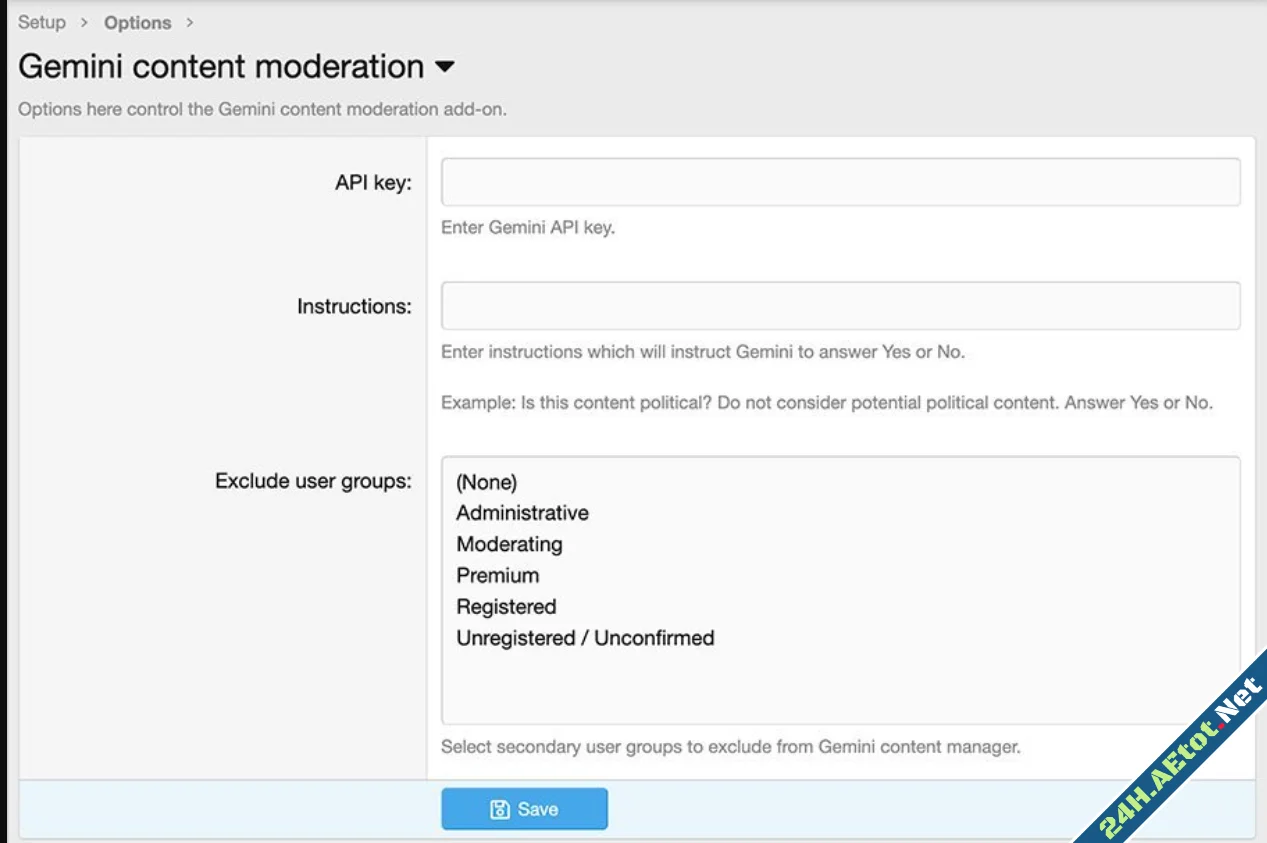
Task: Focus the API key input field
Action: (840, 182)
